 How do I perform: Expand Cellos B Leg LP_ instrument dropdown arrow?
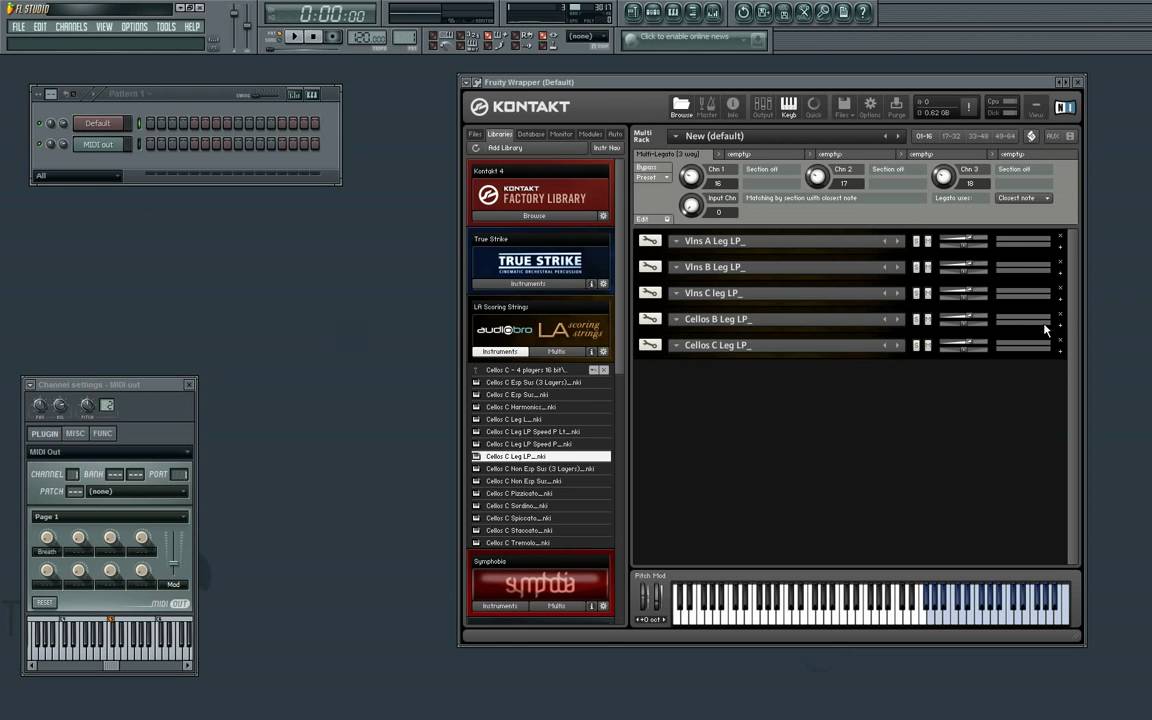pyautogui.click(x=676, y=319)
